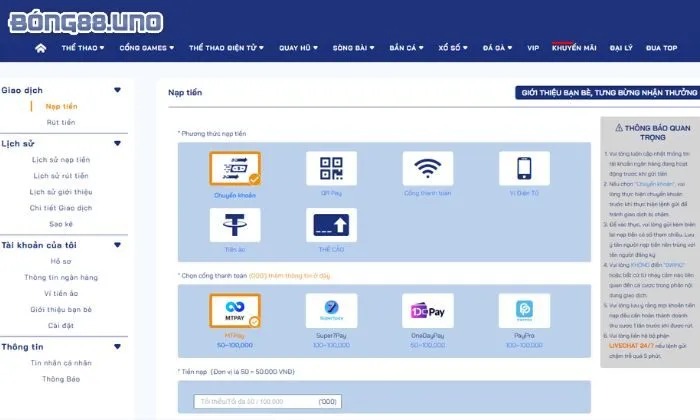700x420 pixels.
Task: Click the orange payment gateway info link
Action: 289,276
